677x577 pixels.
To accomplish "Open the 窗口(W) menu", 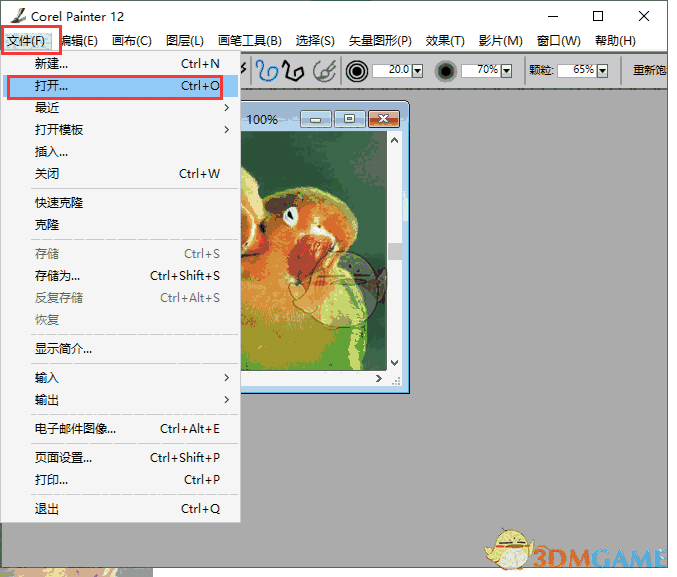I will point(559,41).
